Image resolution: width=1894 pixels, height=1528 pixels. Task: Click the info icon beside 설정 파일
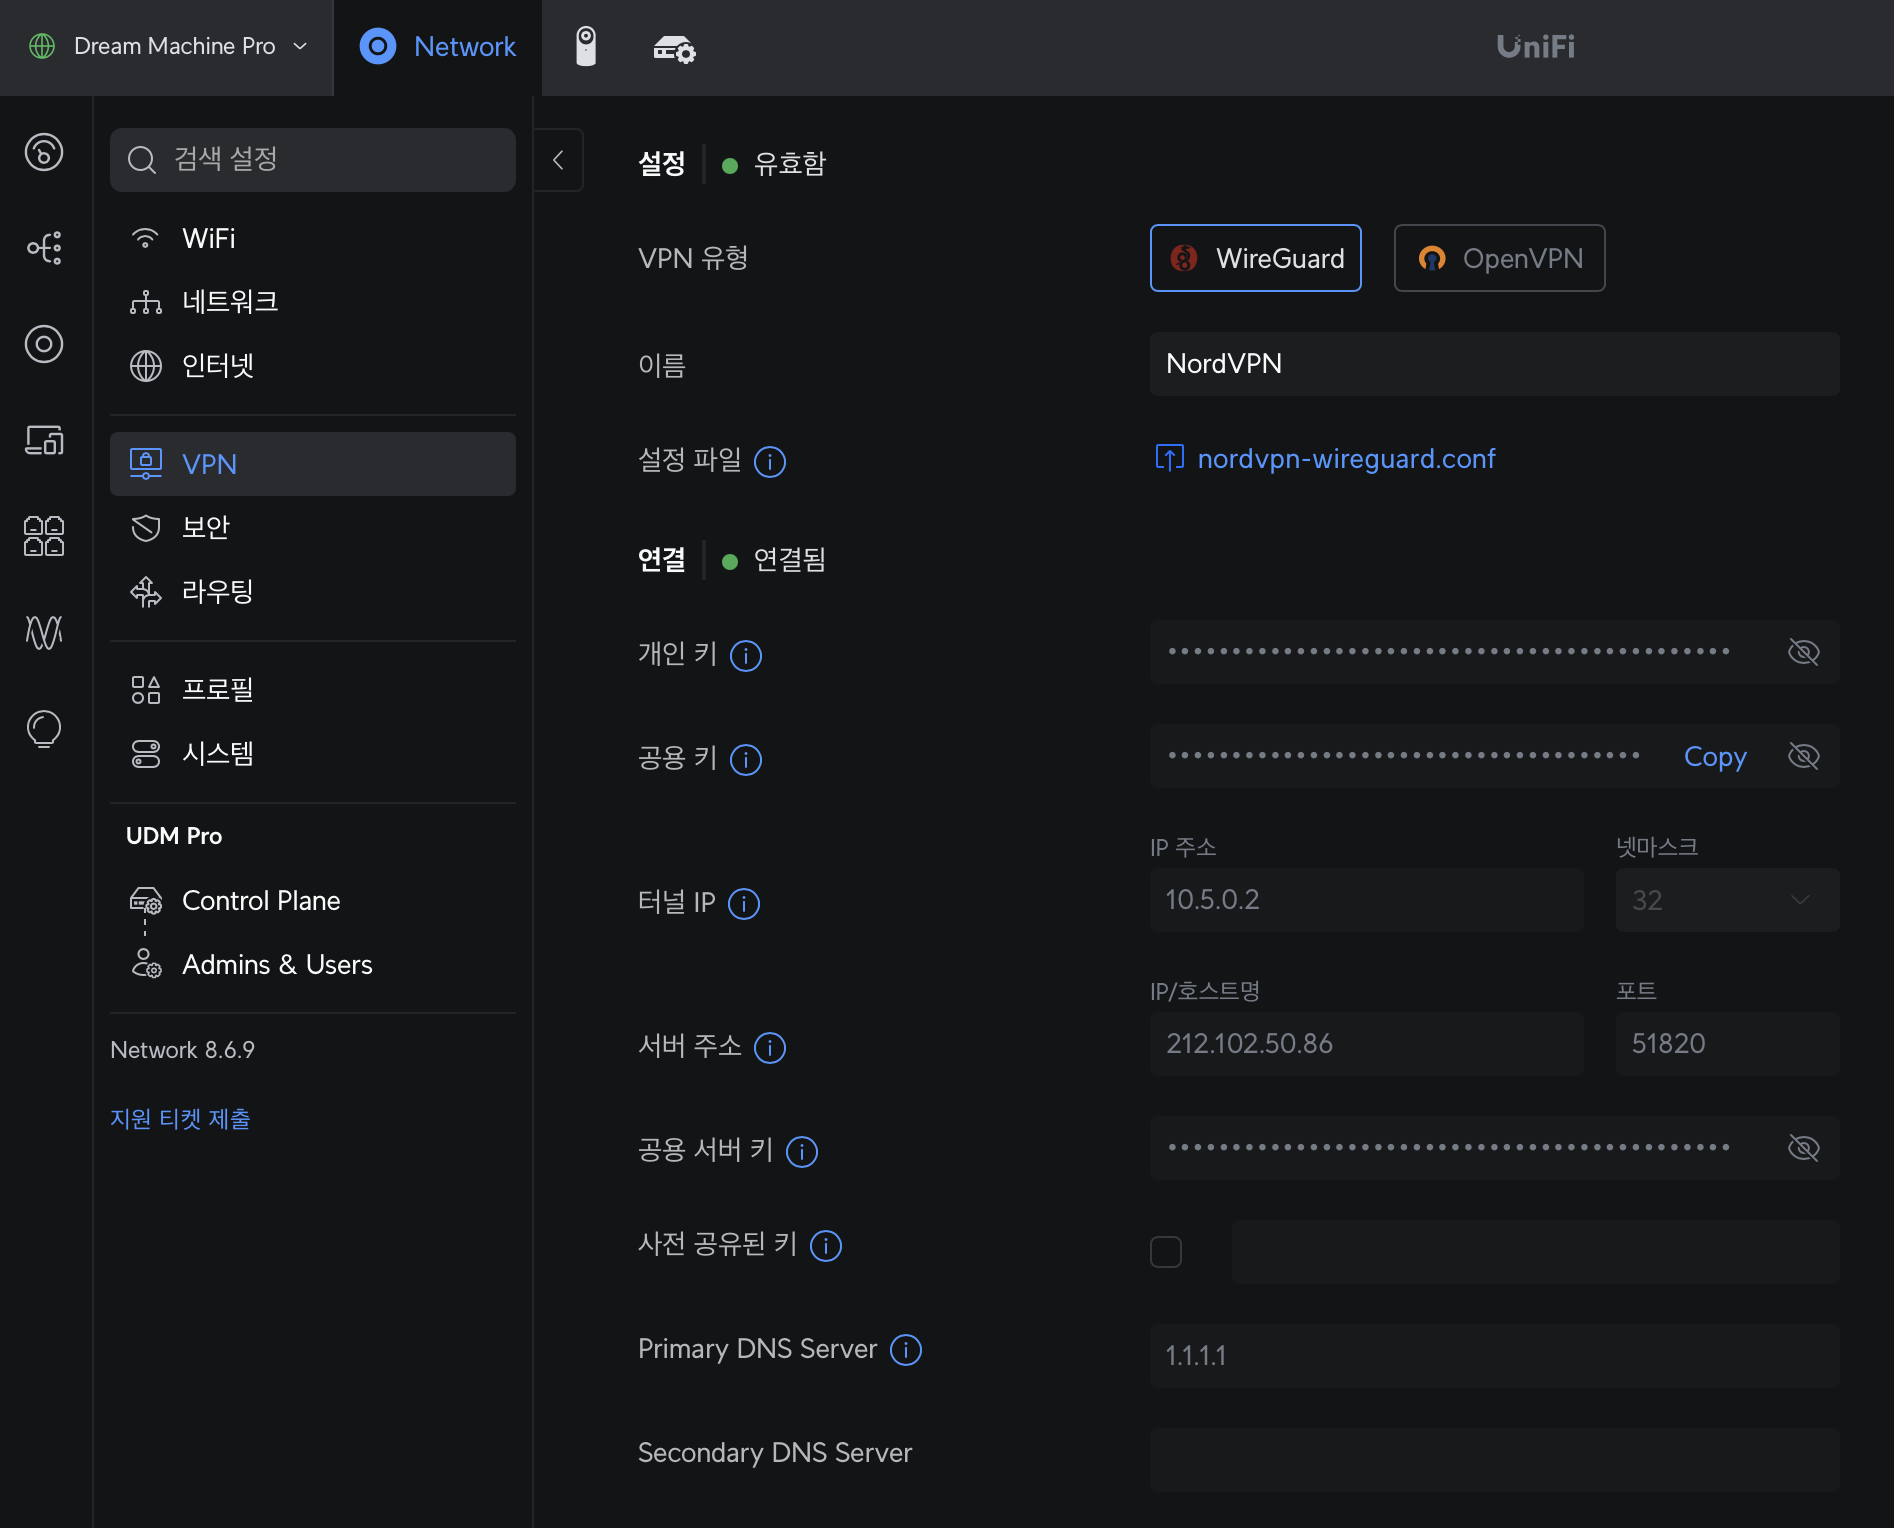[x=770, y=462]
